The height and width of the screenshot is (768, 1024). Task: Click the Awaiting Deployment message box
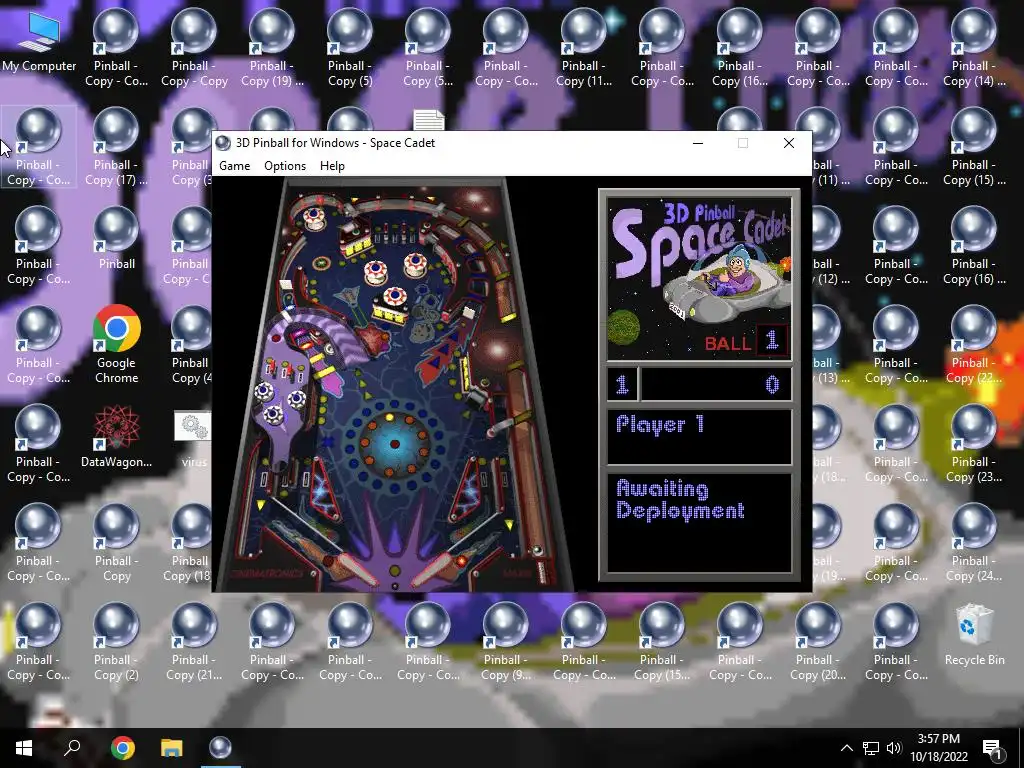pos(699,522)
